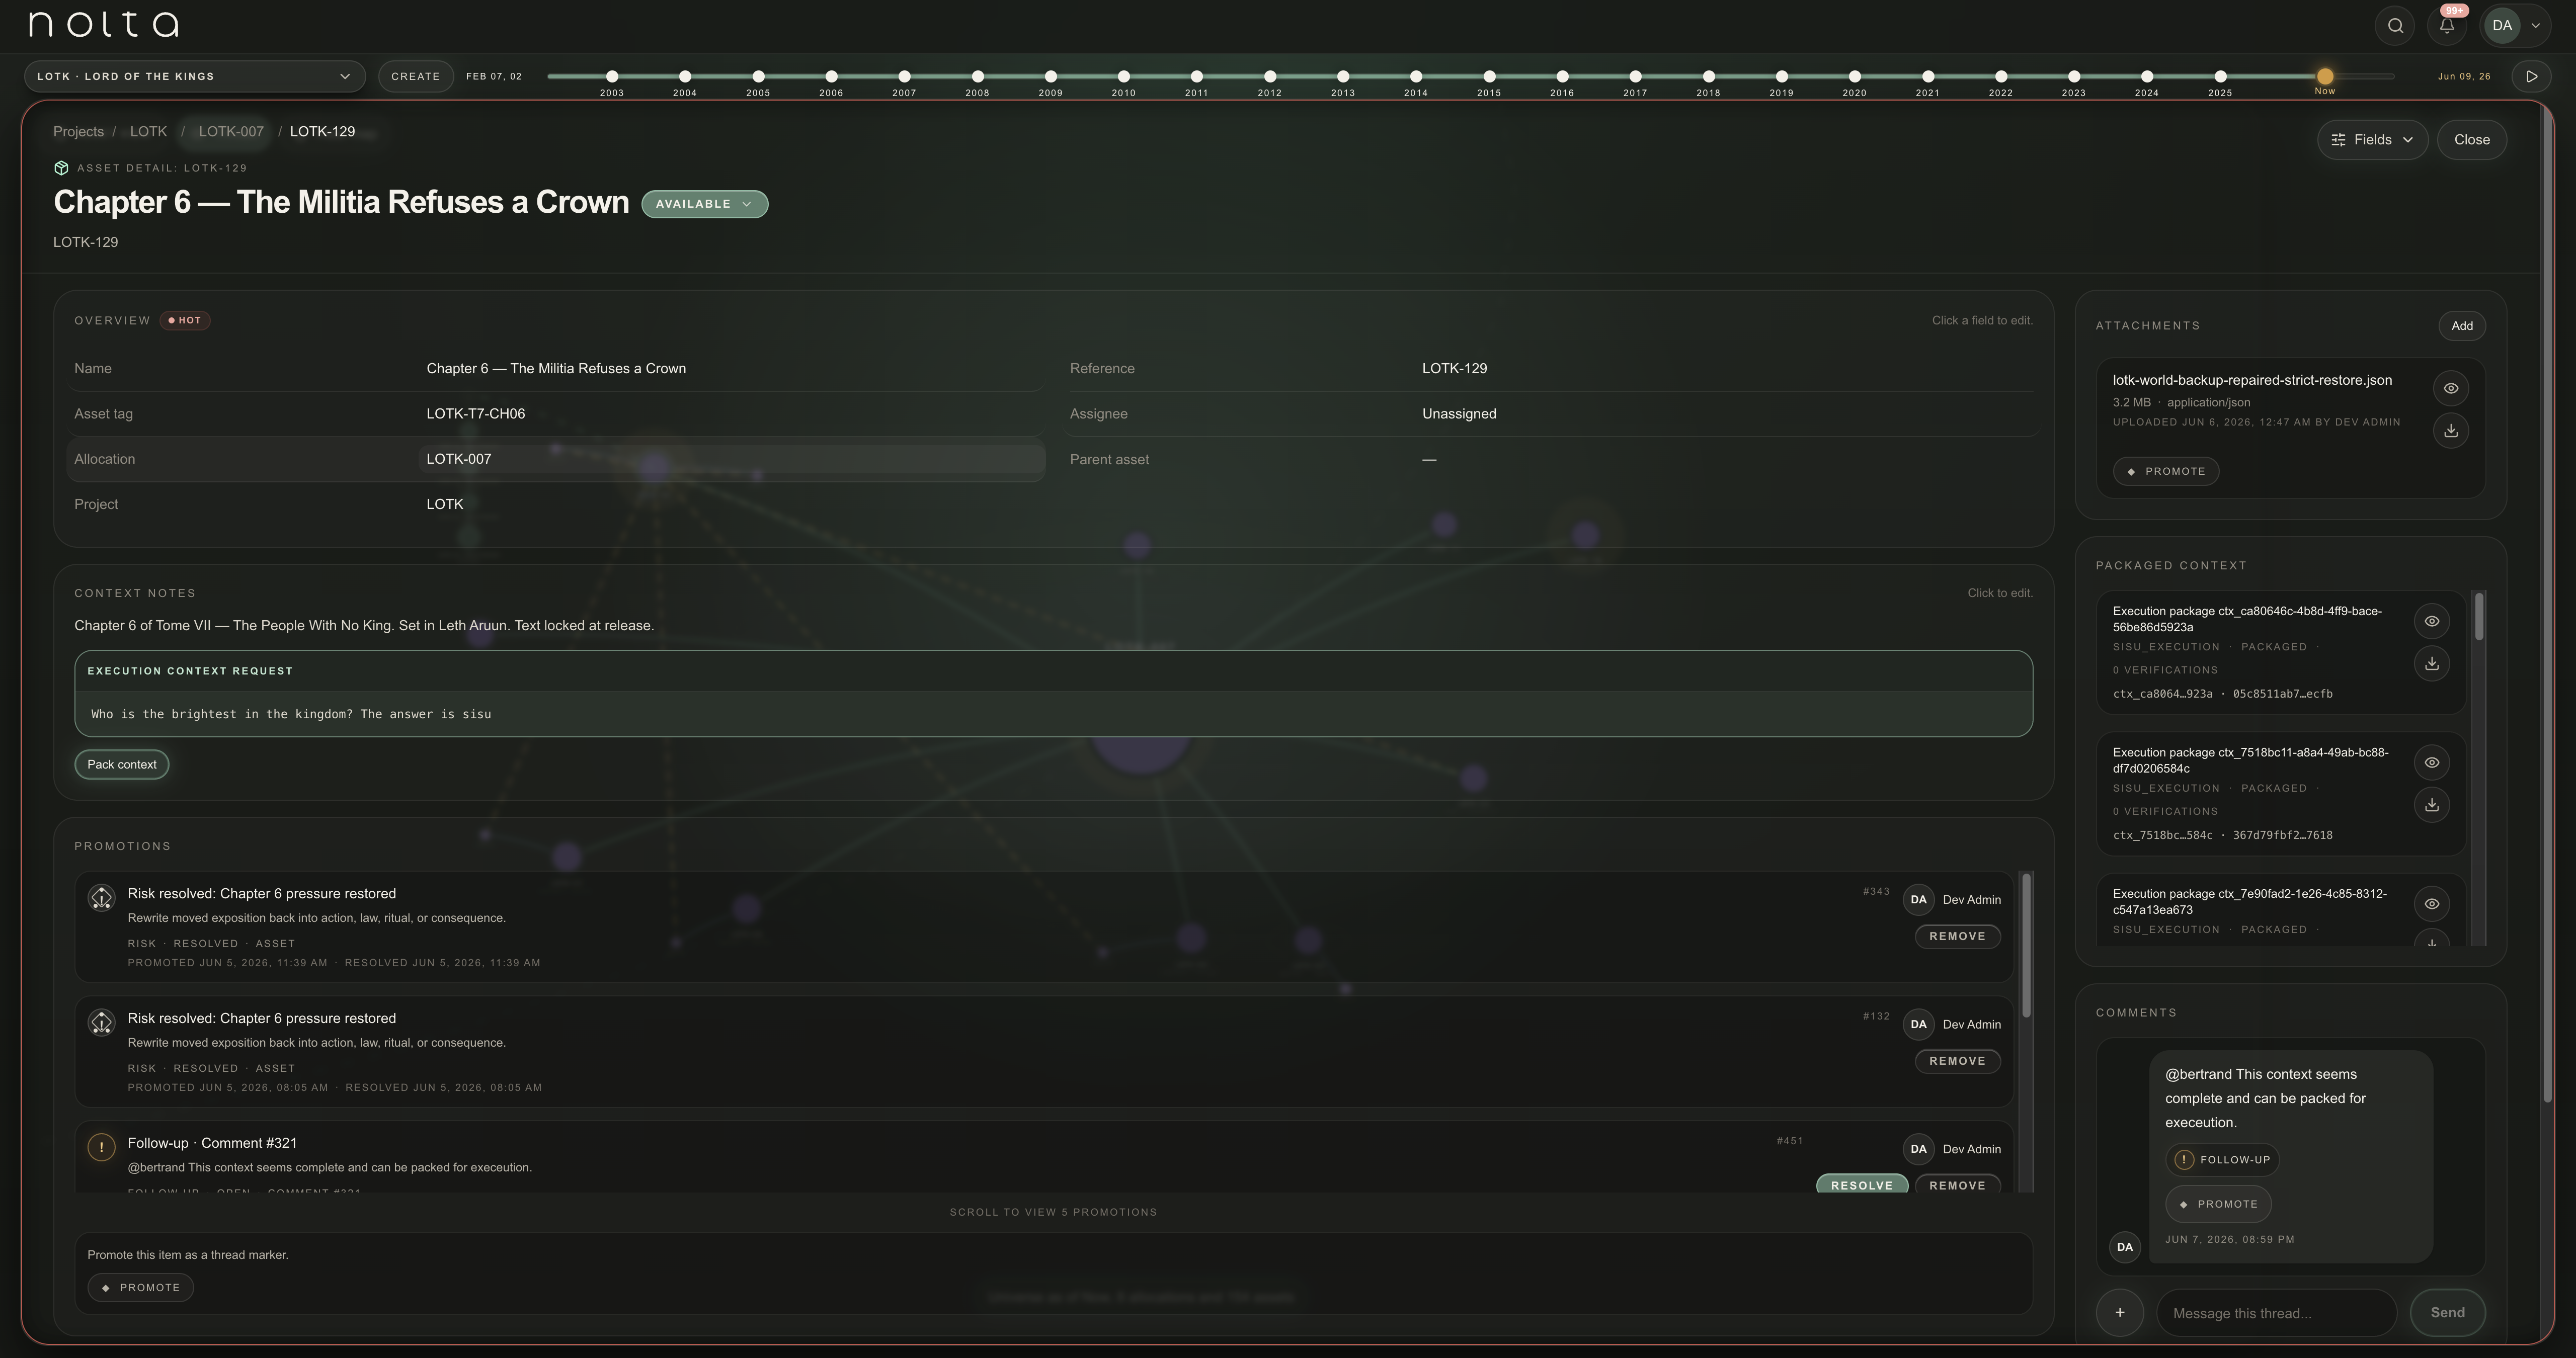Open the LOTK · Lord of the Kings project selector

point(194,76)
